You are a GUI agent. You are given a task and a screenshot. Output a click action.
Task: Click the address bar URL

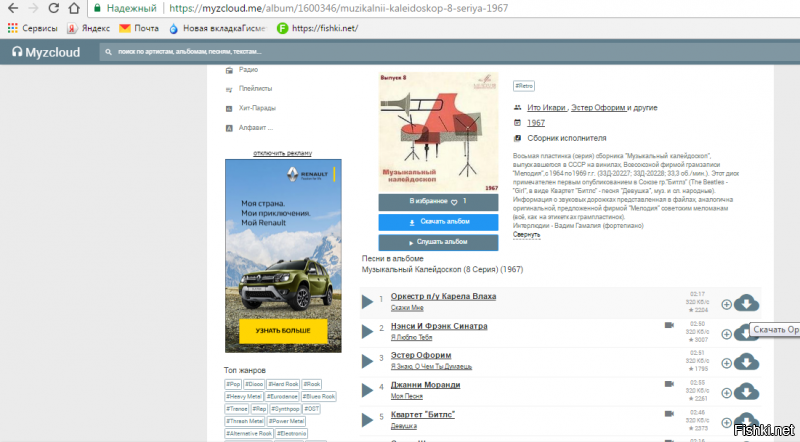(338, 8)
